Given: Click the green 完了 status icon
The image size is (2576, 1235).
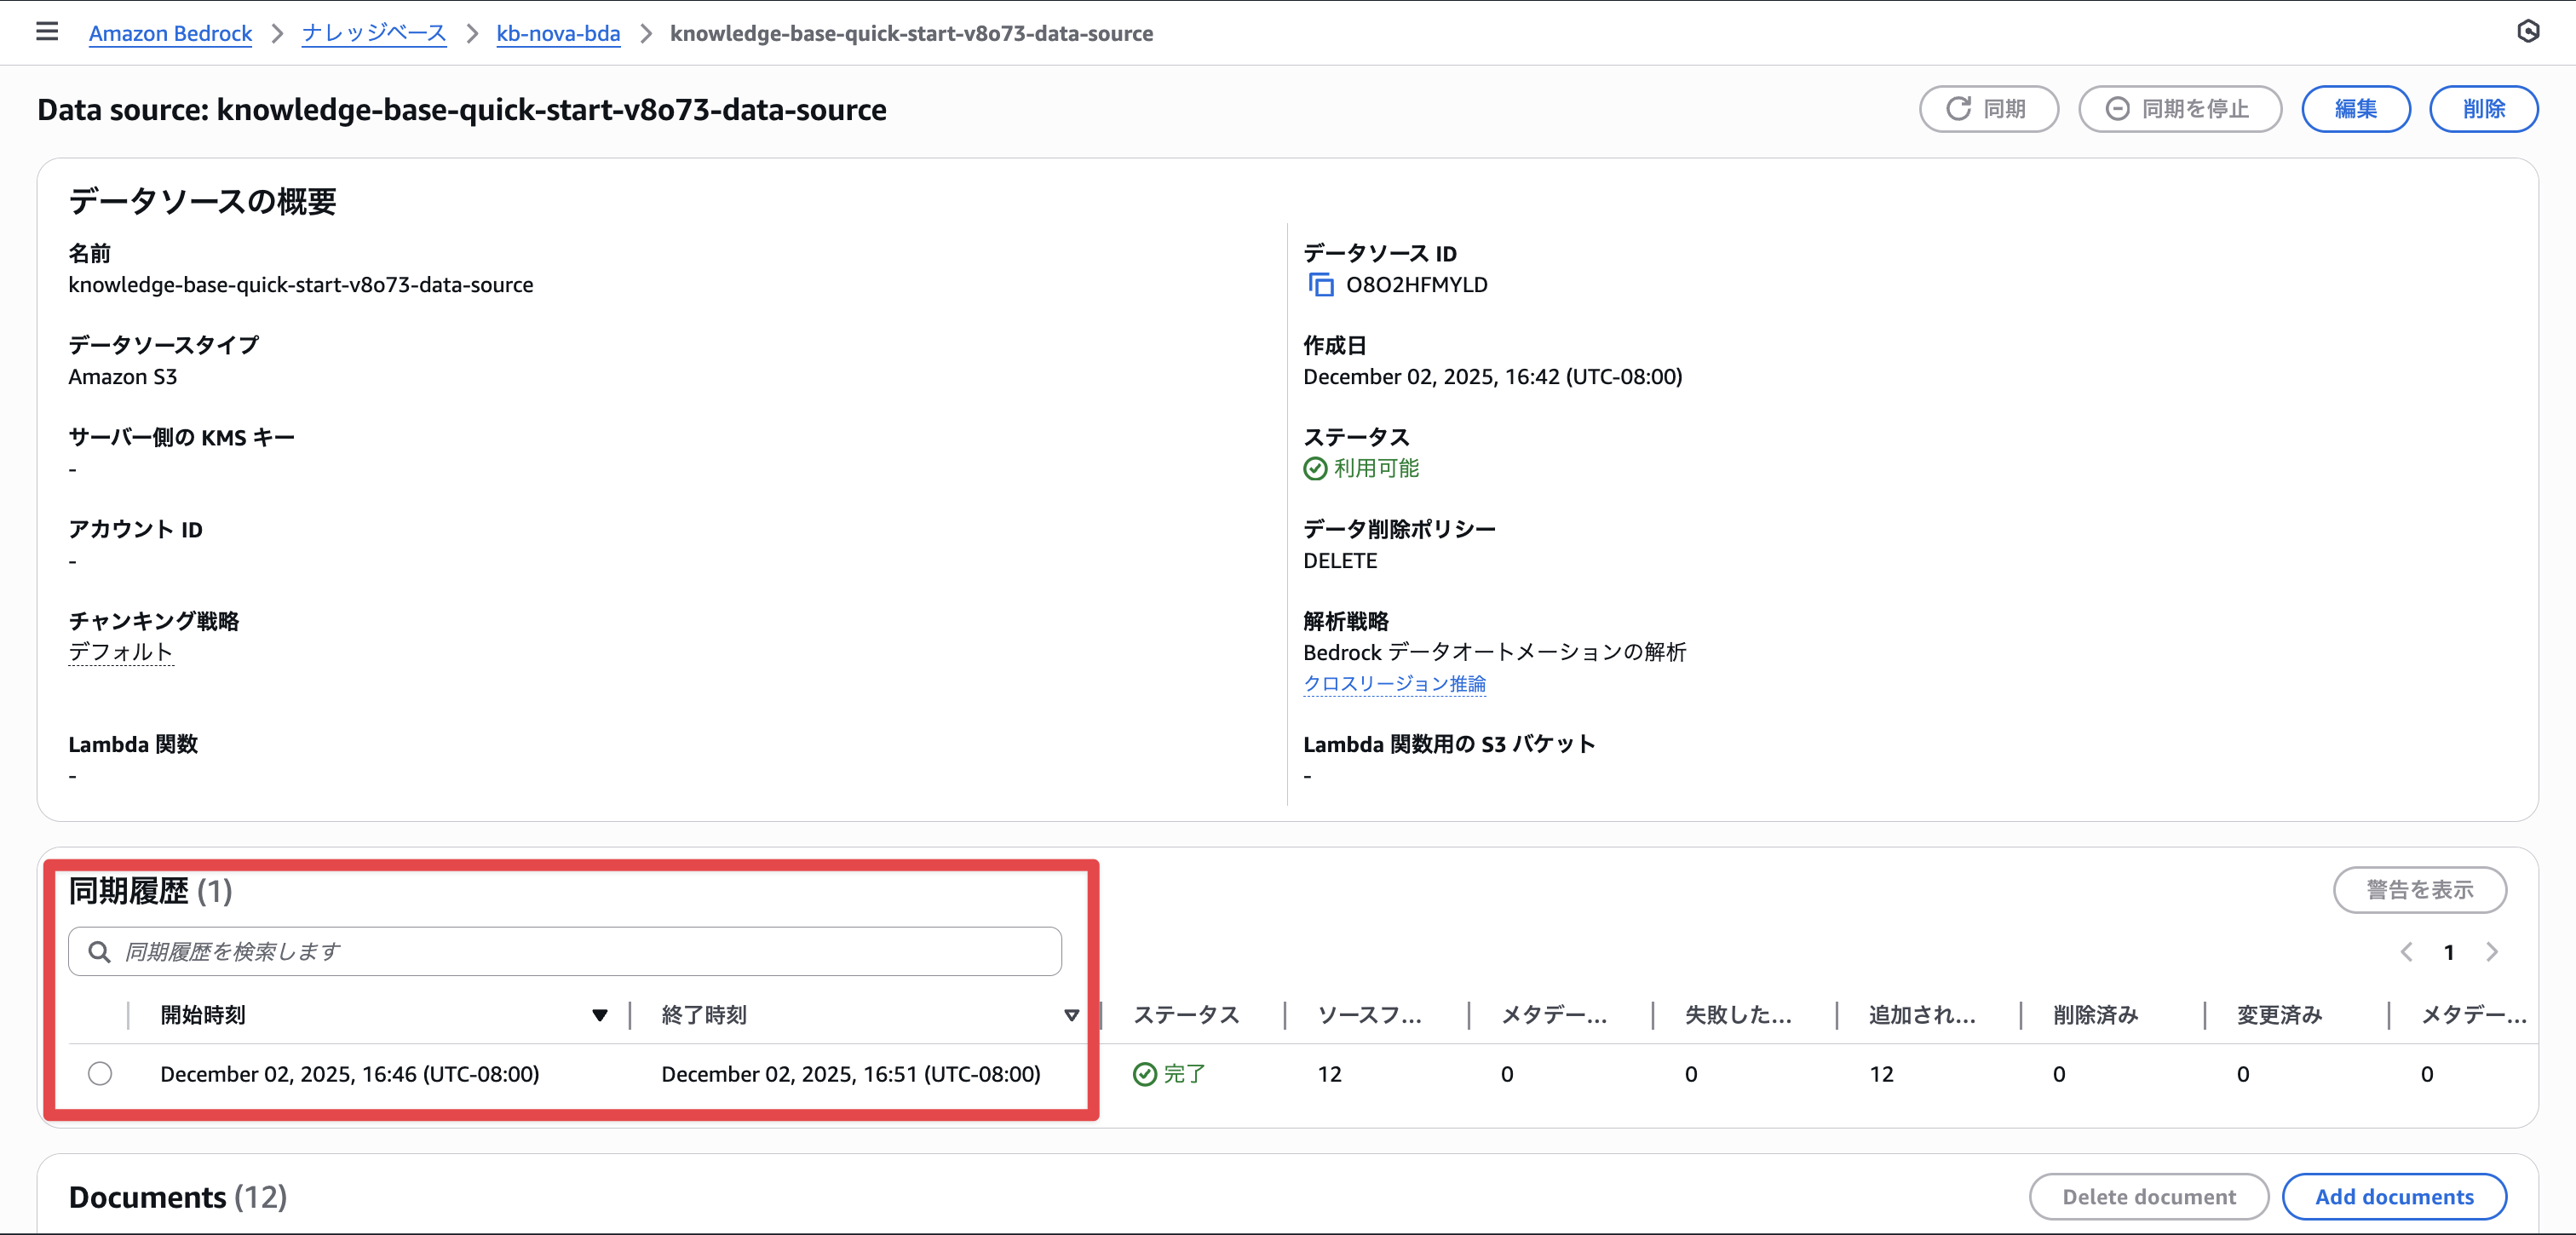Looking at the screenshot, I should 1144,1074.
